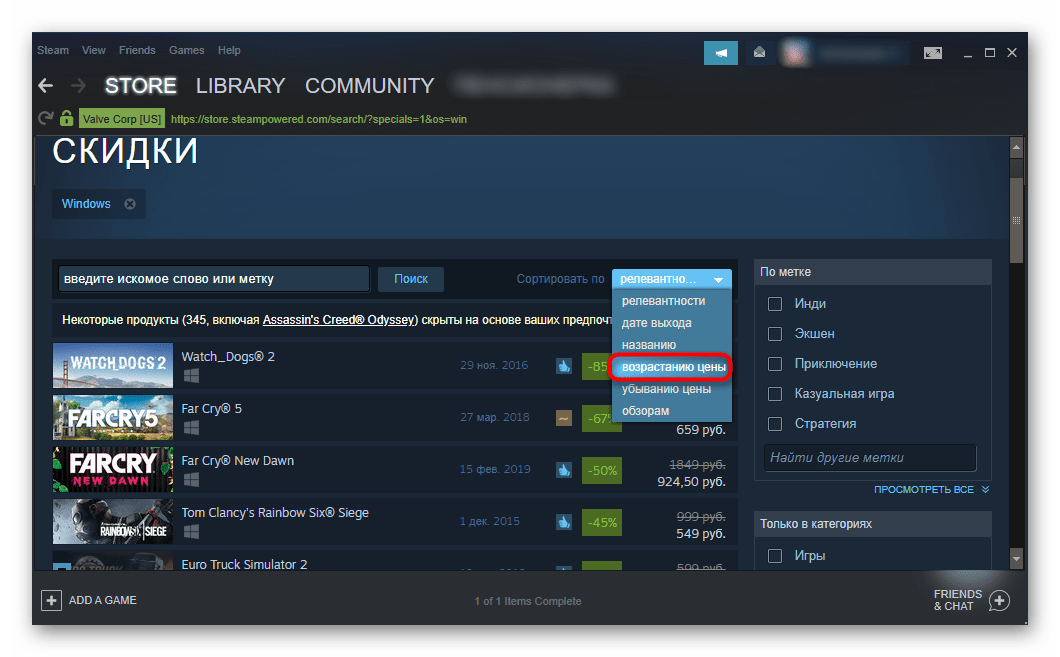Open the Games menu
This screenshot has height=657, width=1060.
point(187,50)
